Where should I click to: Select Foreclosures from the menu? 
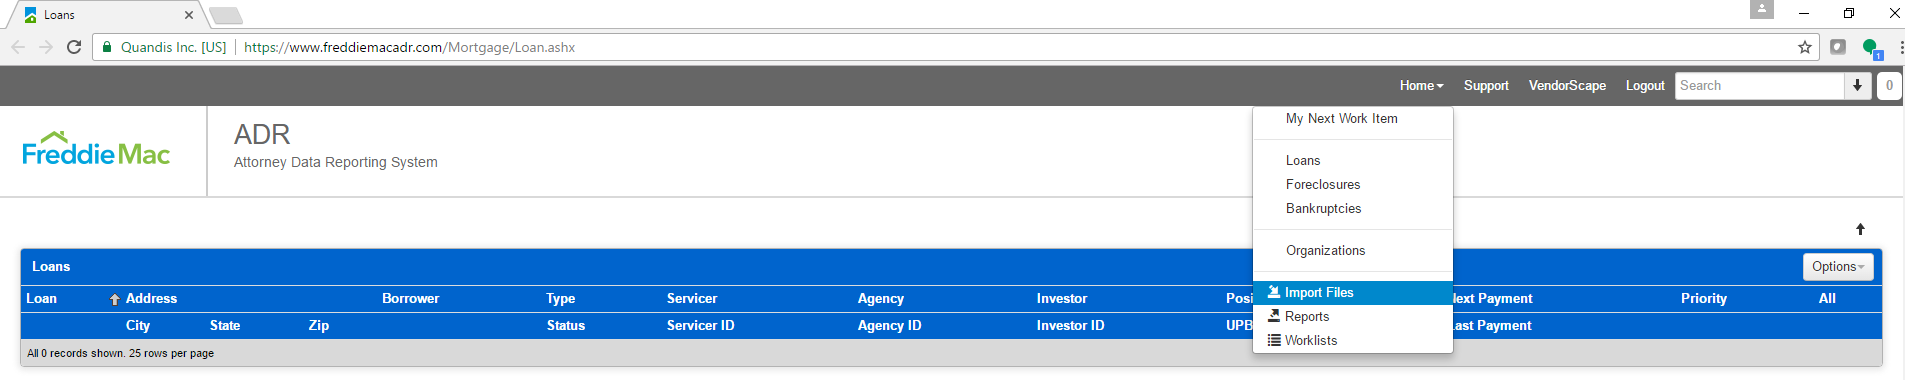coord(1323,185)
